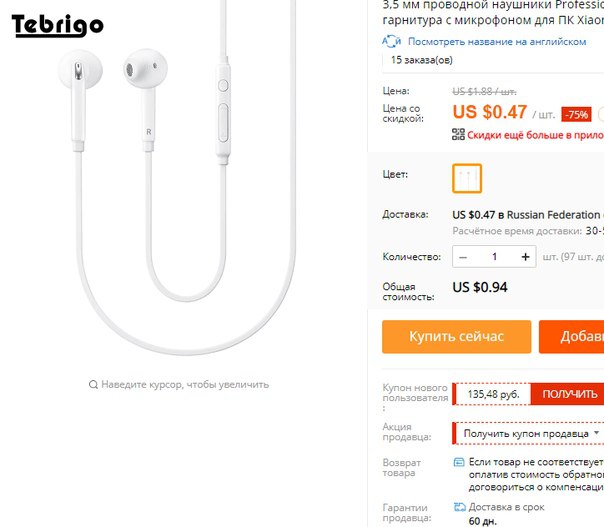
Task: Click the Добавить в корзину button
Action: coord(572,337)
